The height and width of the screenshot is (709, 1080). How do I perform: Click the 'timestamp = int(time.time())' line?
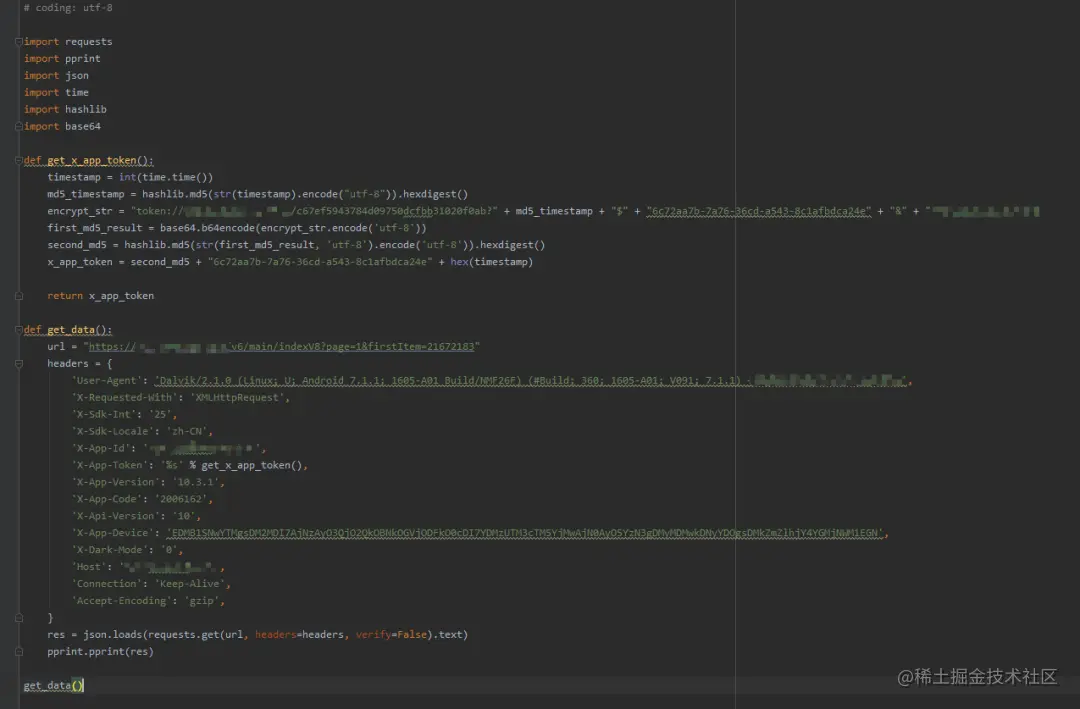pyautogui.click(x=130, y=177)
